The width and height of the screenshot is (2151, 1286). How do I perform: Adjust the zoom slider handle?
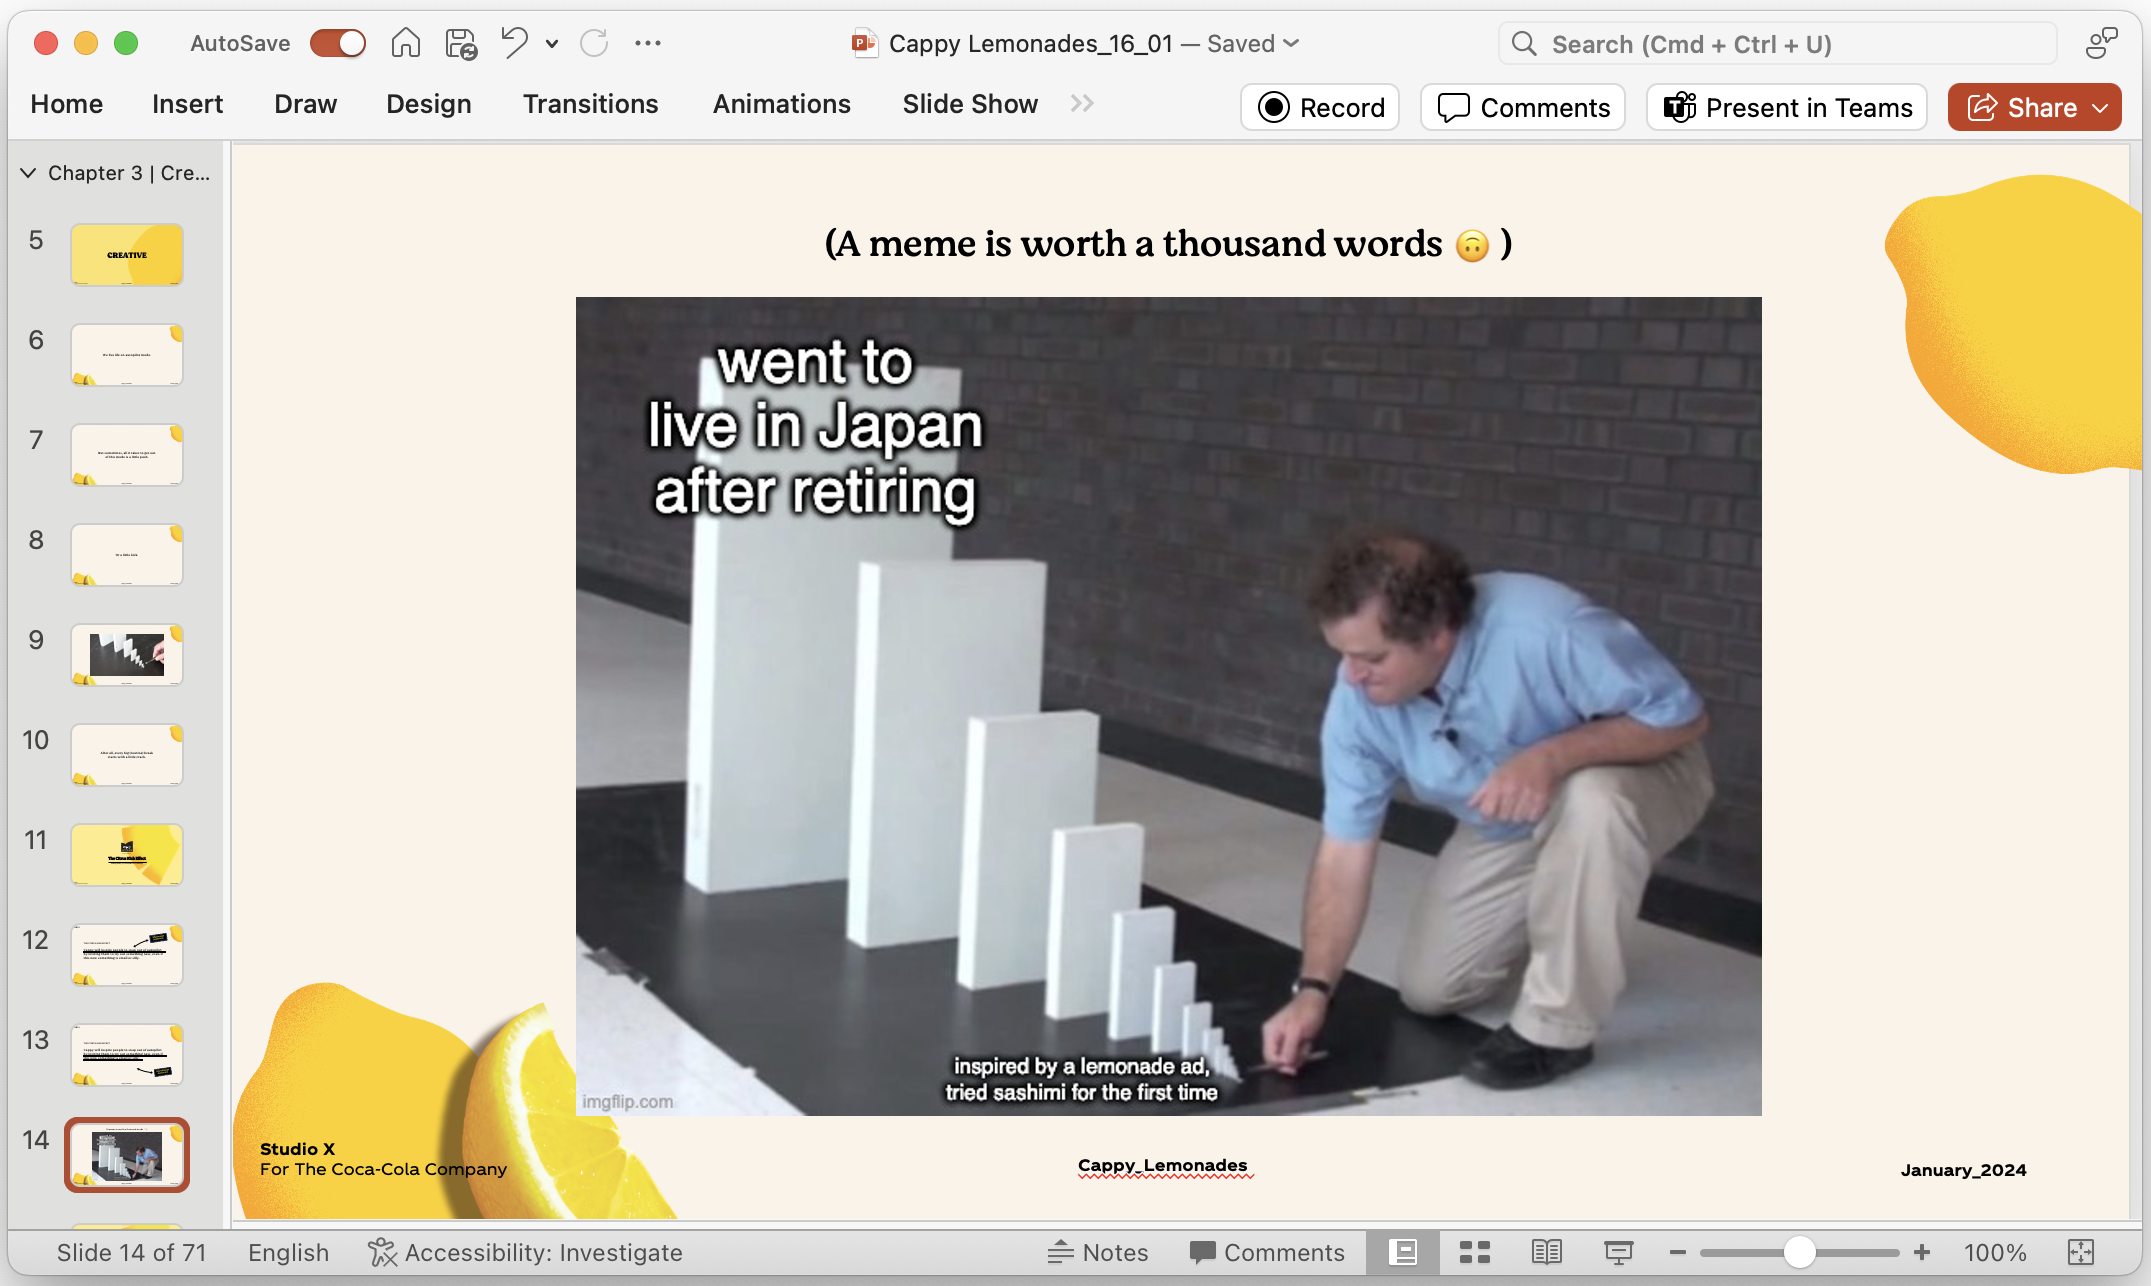click(x=1799, y=1252)
